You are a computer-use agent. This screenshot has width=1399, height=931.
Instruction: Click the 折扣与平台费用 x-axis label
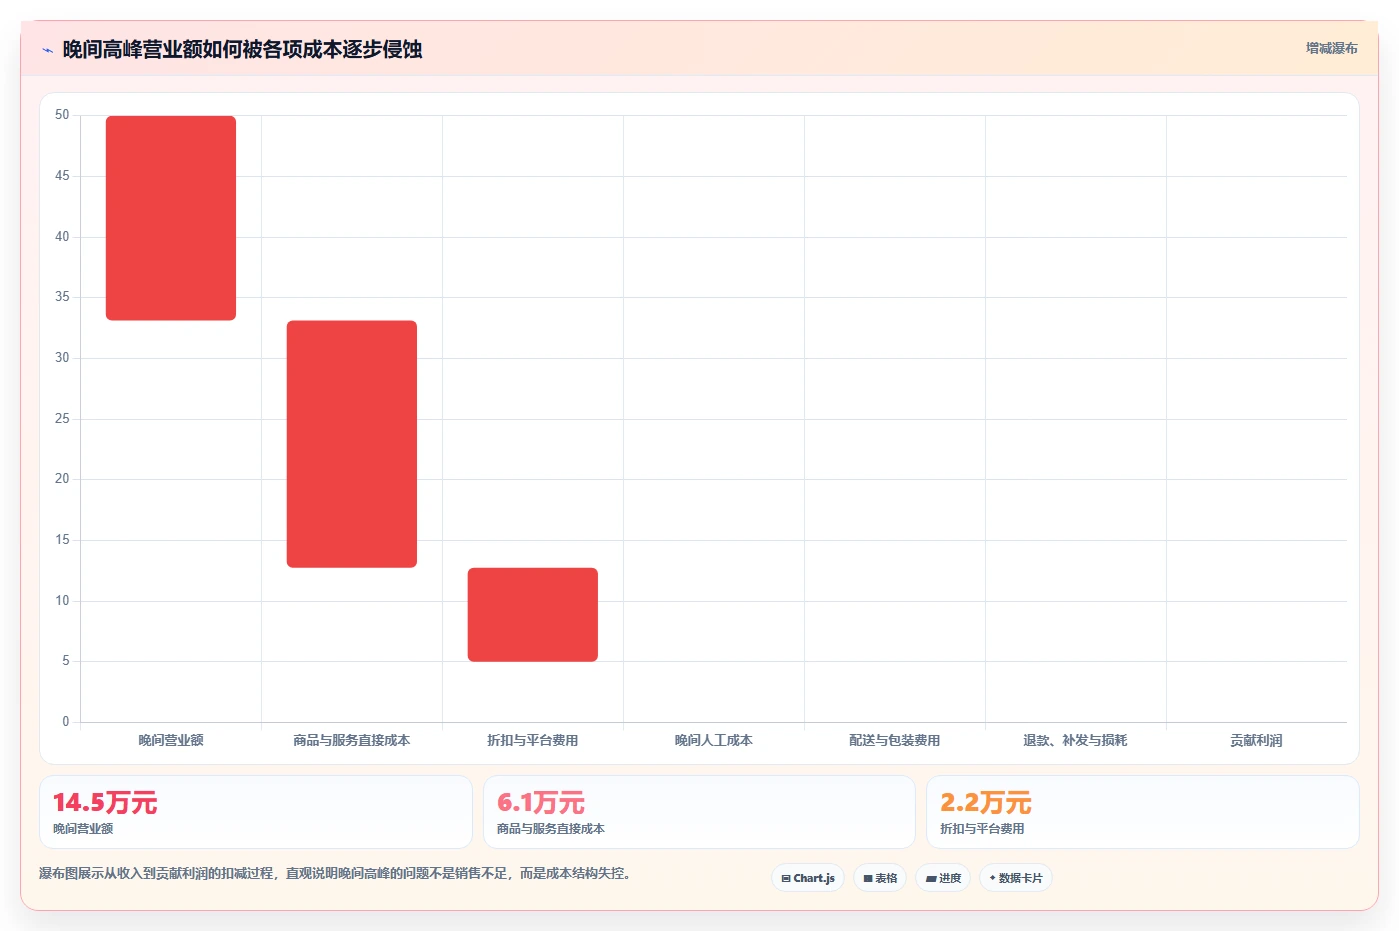[x=533, y=740]
